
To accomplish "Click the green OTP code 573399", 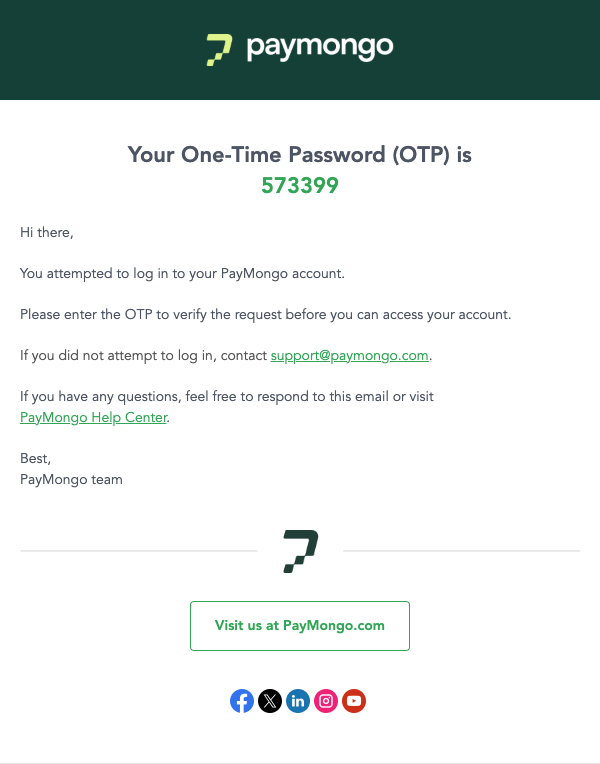I will [300, 185].
